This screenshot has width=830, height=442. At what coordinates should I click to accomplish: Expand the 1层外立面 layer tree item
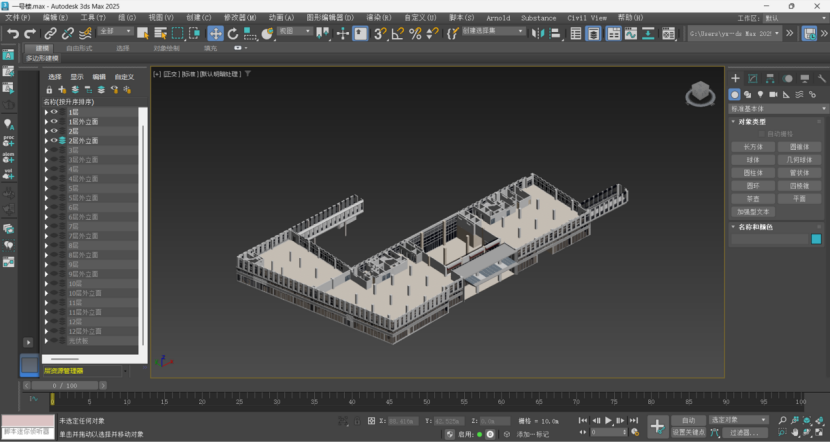tap(46, 122)
